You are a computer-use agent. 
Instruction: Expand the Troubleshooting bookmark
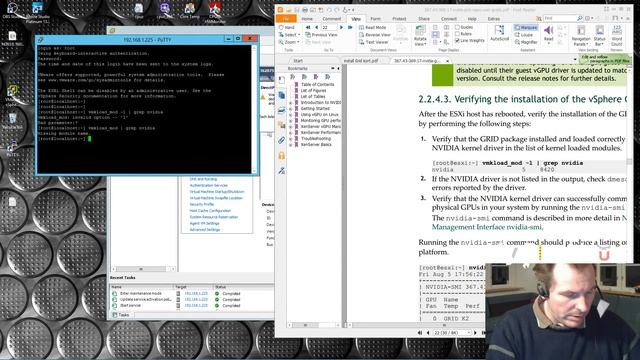tap(291, 139)
